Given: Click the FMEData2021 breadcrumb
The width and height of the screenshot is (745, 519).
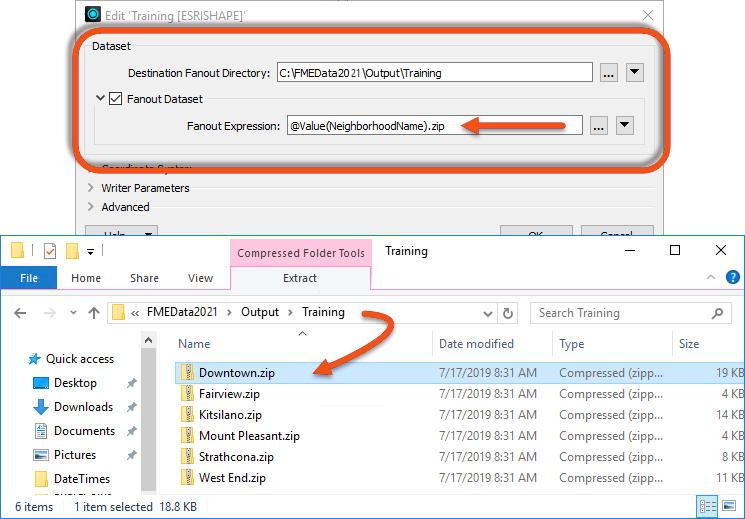Looking at the screenshot, I should click(182, 312).
